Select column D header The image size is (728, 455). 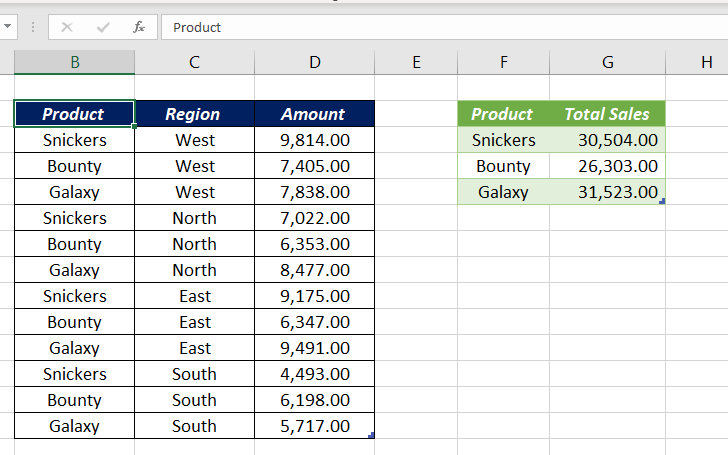pos(315,62)
